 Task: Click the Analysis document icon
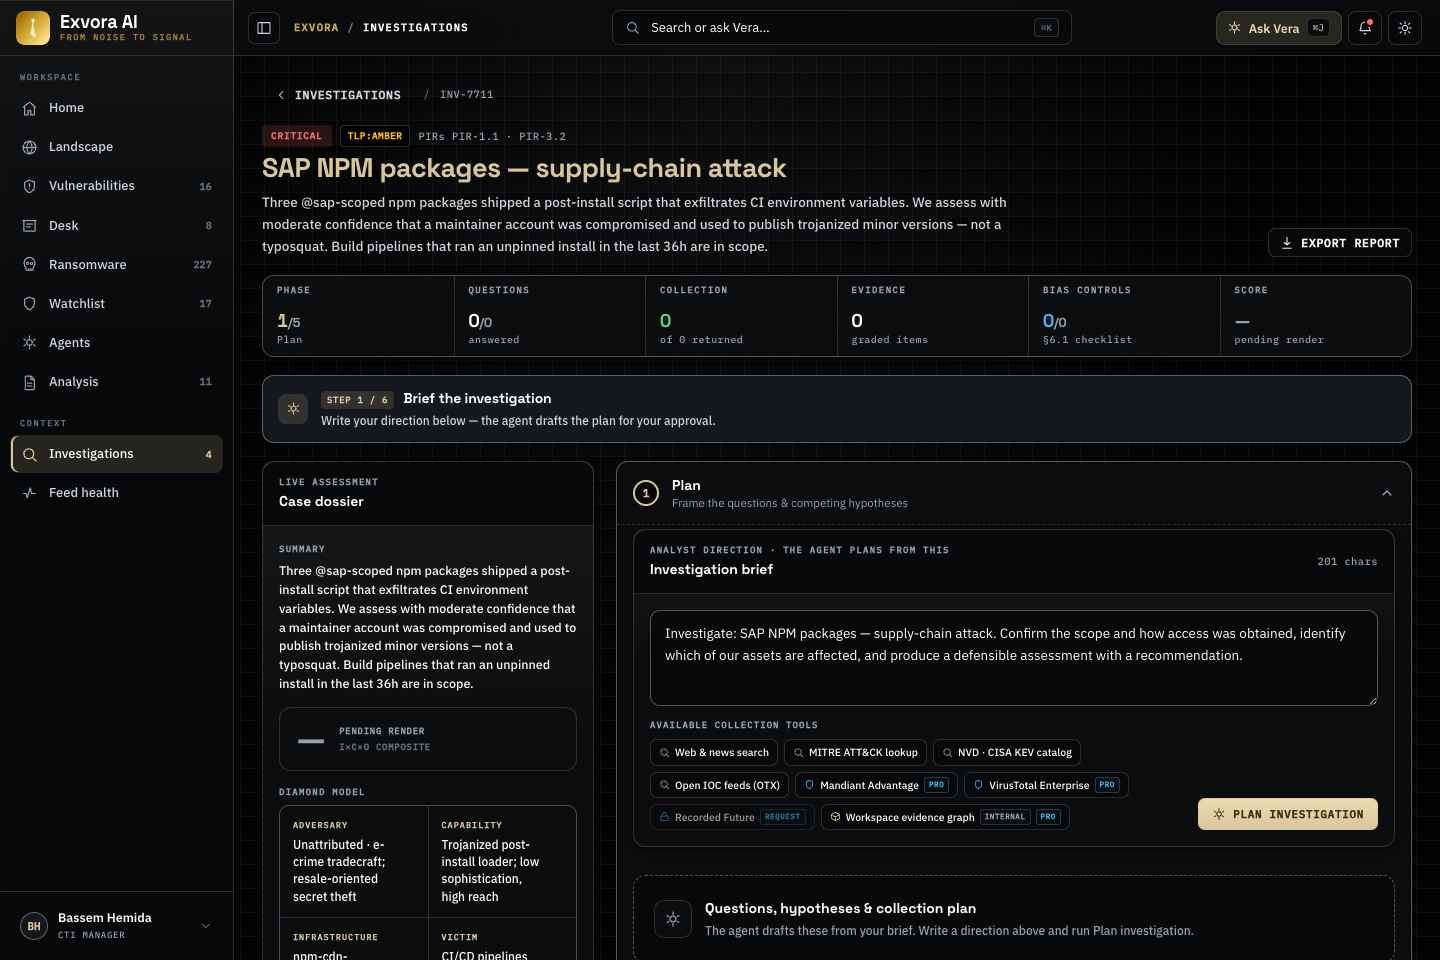[x=30, y=382]
